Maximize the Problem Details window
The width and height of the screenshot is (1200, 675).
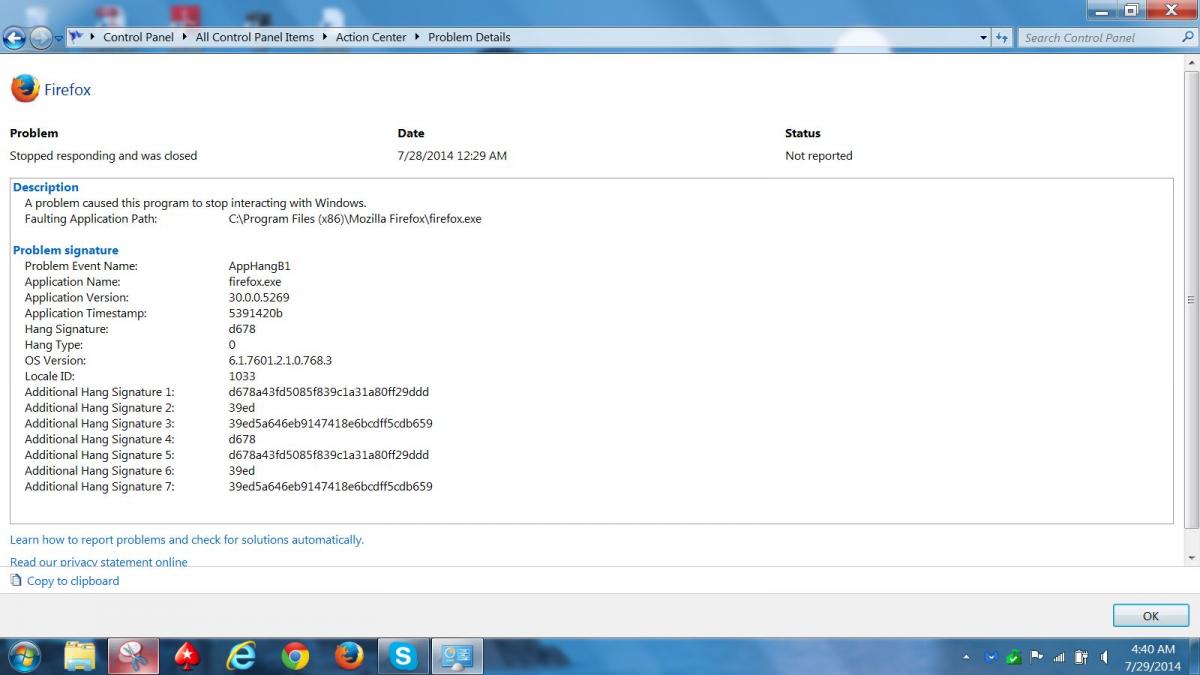point(1131,9)
